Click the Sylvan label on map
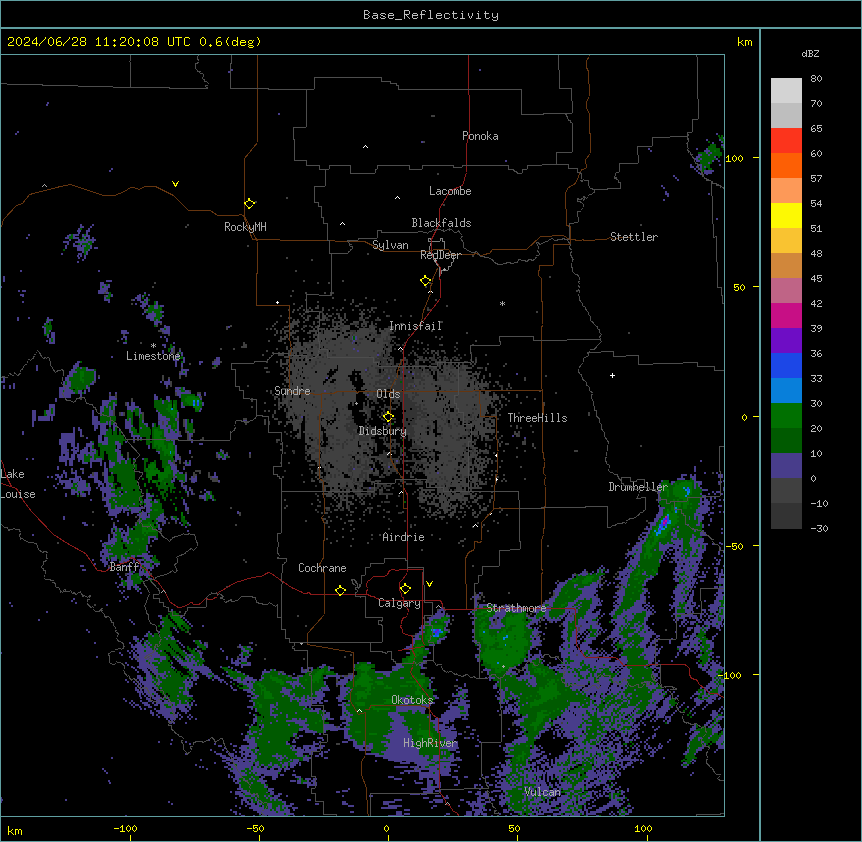Viewport: 862px width, 842px height. 390,245
